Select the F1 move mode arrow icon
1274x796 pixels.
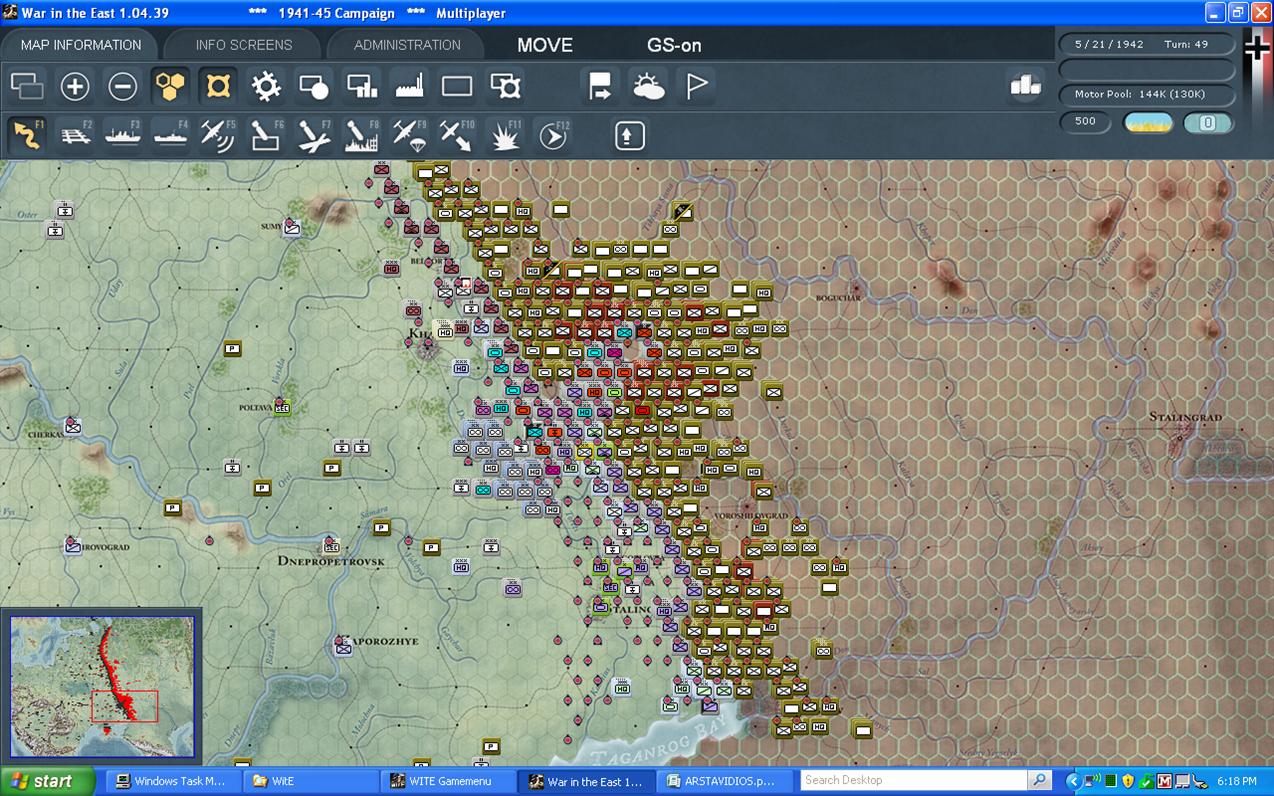click(28, 135)
